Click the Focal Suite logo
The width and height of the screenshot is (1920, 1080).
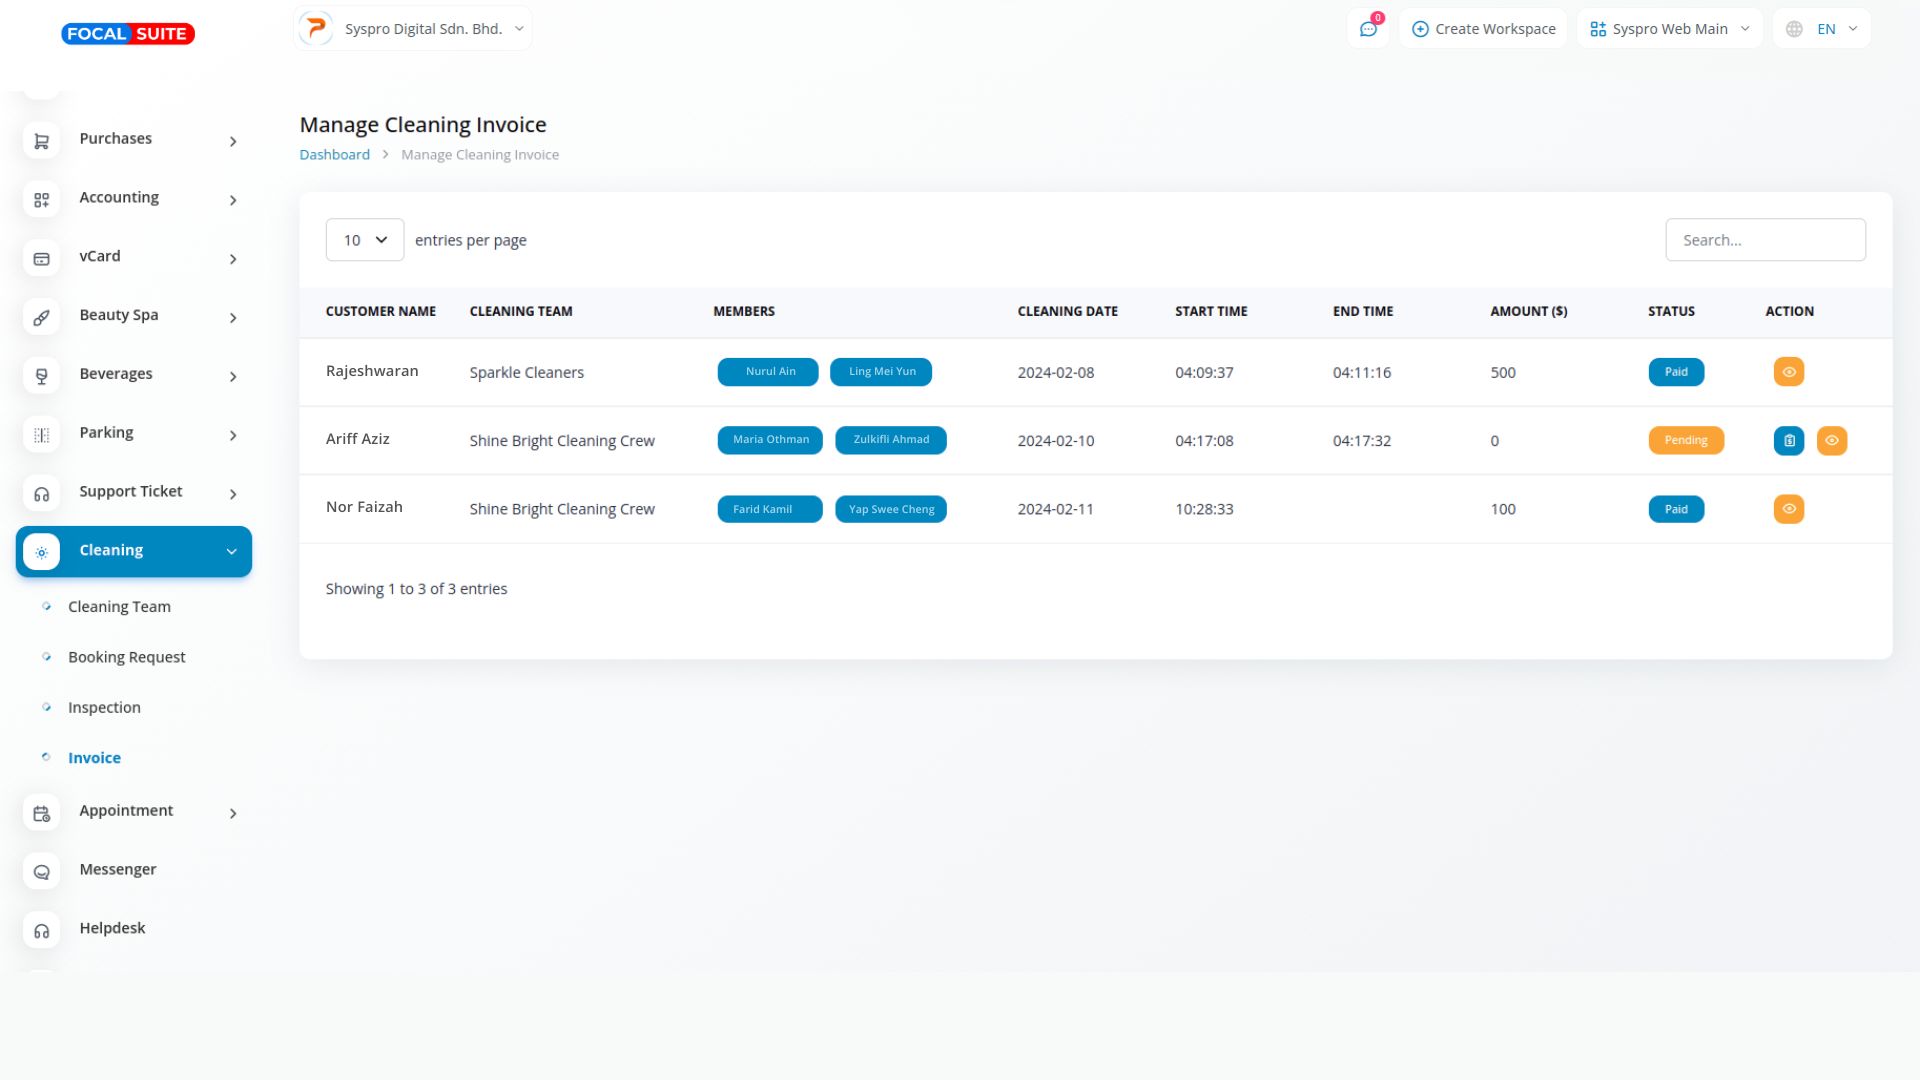(x=128, y=34)
